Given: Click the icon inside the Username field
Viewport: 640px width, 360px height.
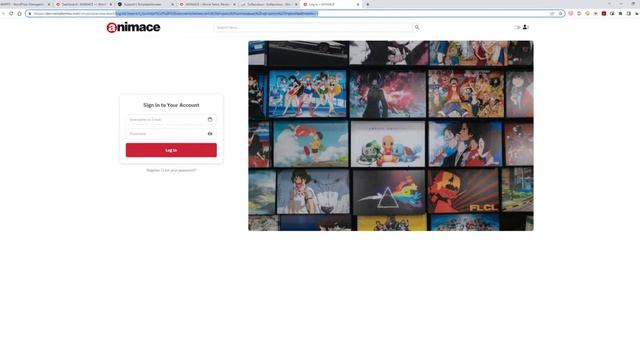Looking at the screenshot, I should tap(210, 120).
